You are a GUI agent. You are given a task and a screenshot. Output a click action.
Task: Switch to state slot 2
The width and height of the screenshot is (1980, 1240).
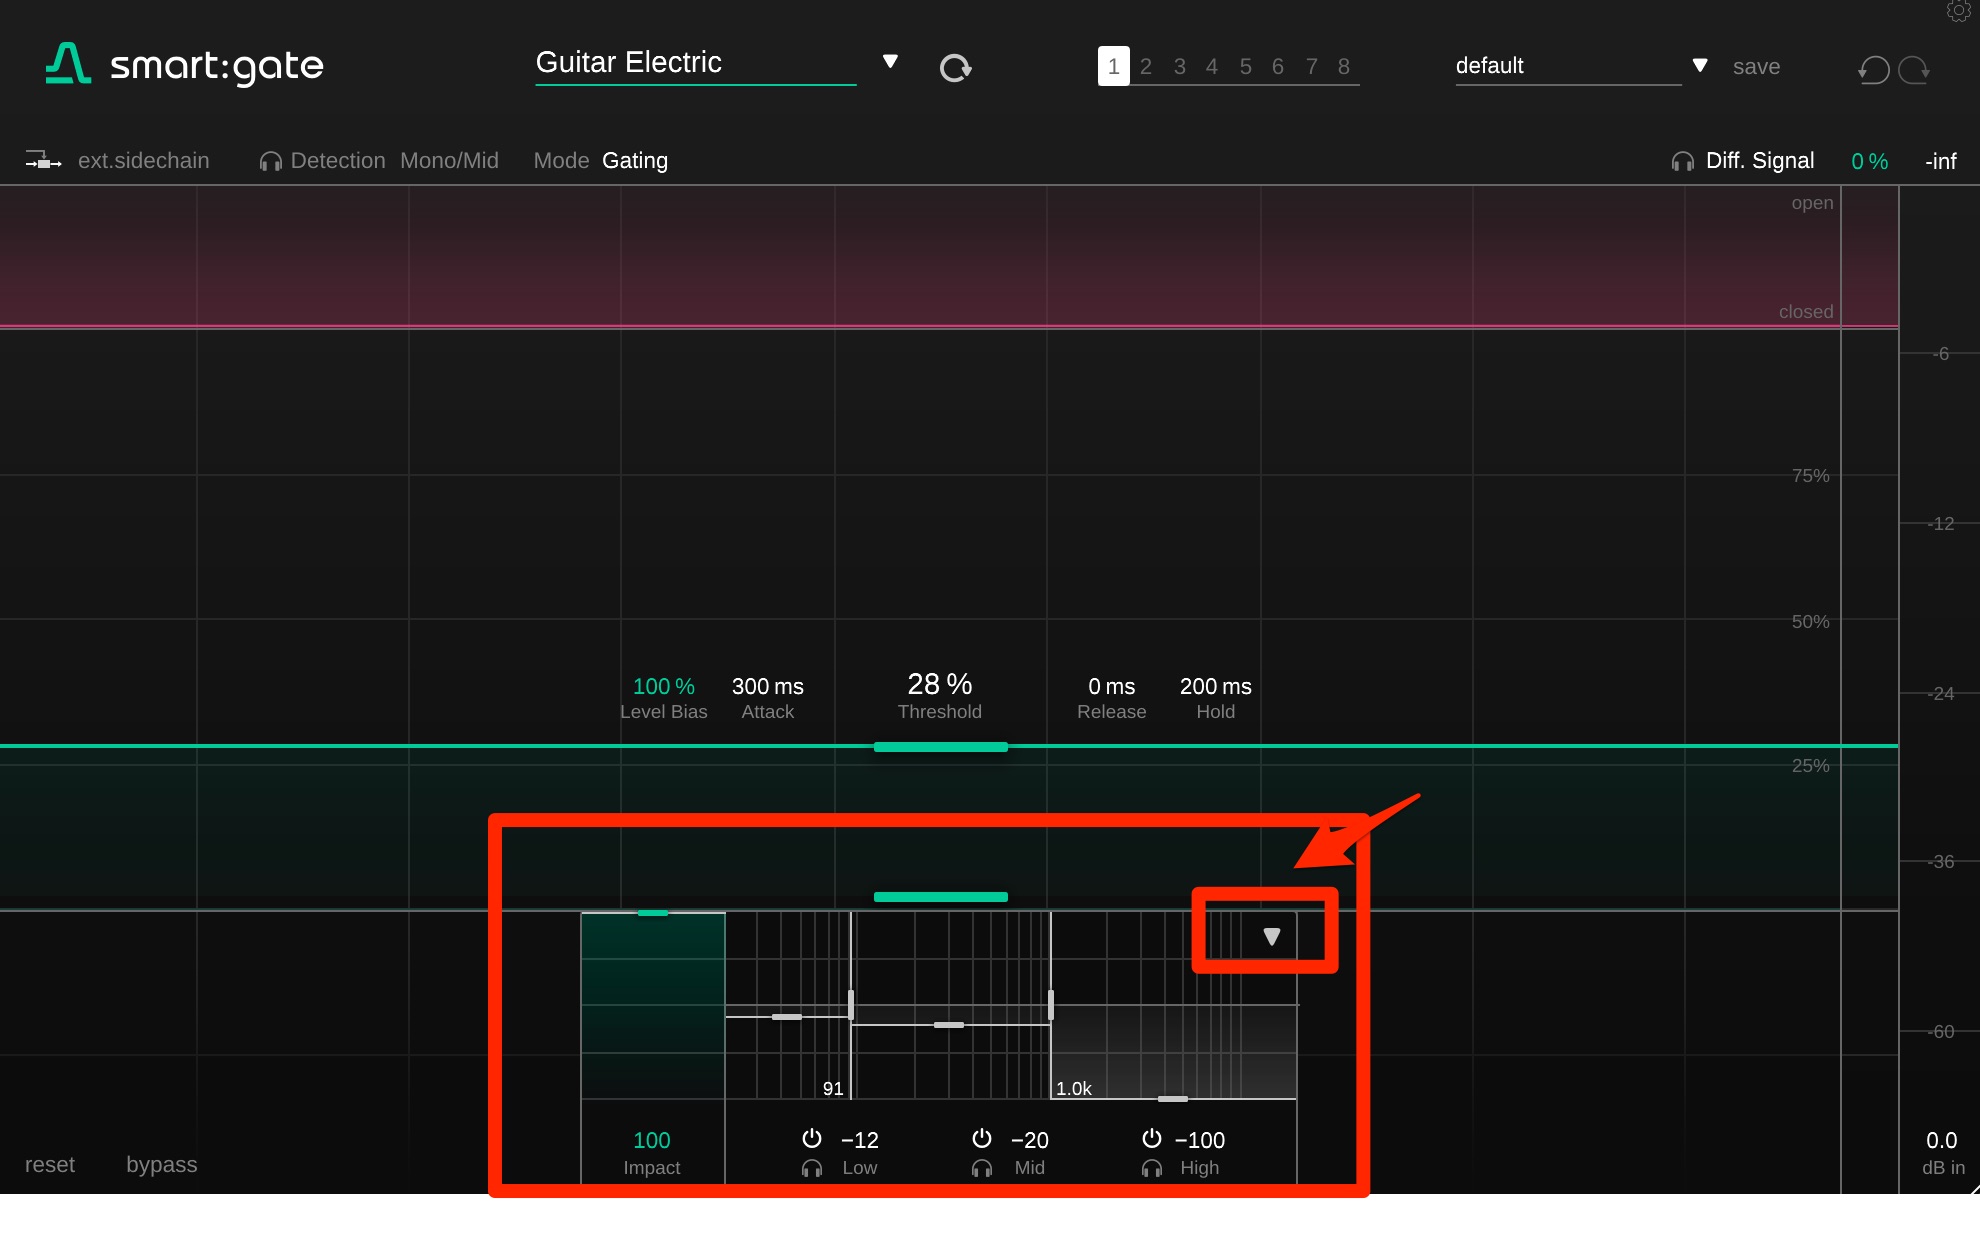[1146, 67]
